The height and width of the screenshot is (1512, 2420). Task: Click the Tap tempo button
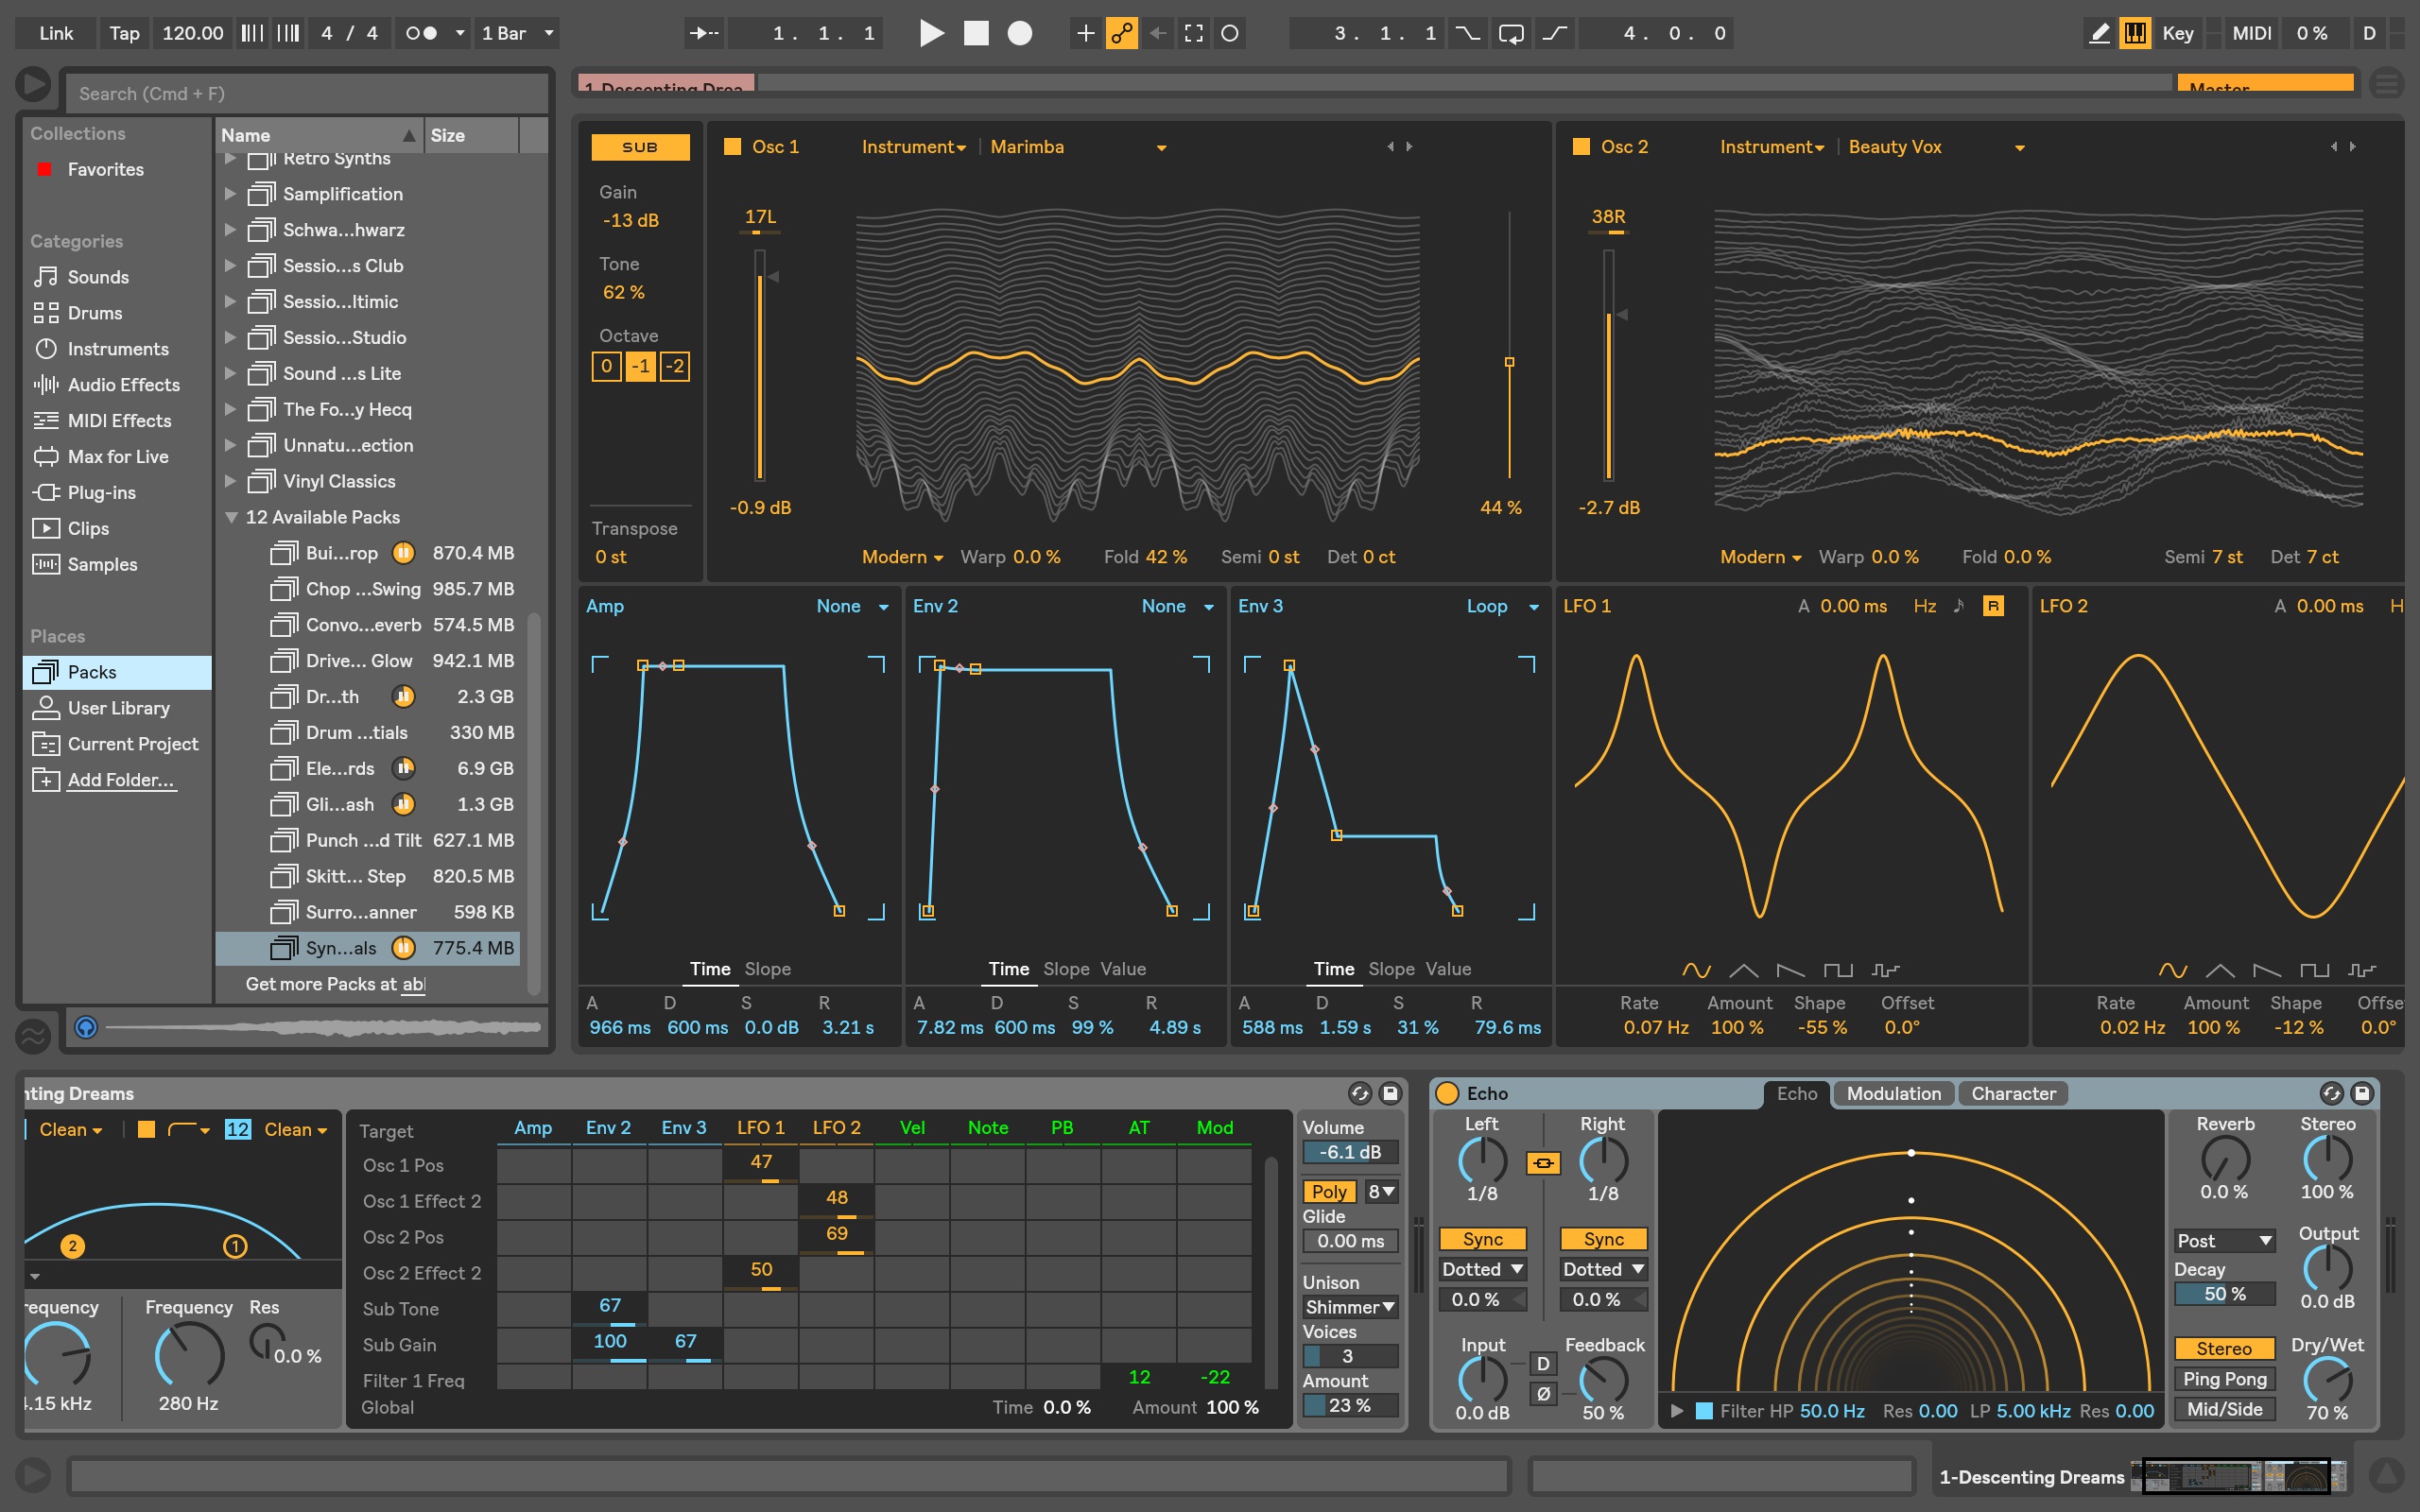124,33
